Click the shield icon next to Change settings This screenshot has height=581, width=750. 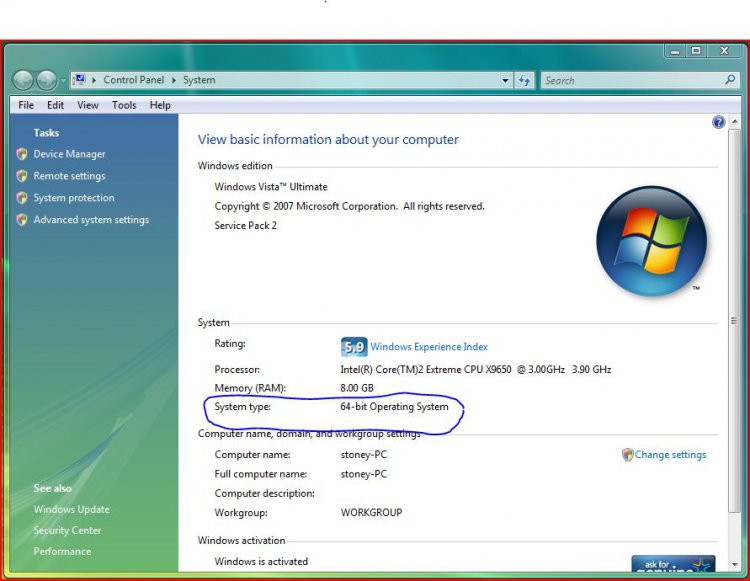(627, 455)
